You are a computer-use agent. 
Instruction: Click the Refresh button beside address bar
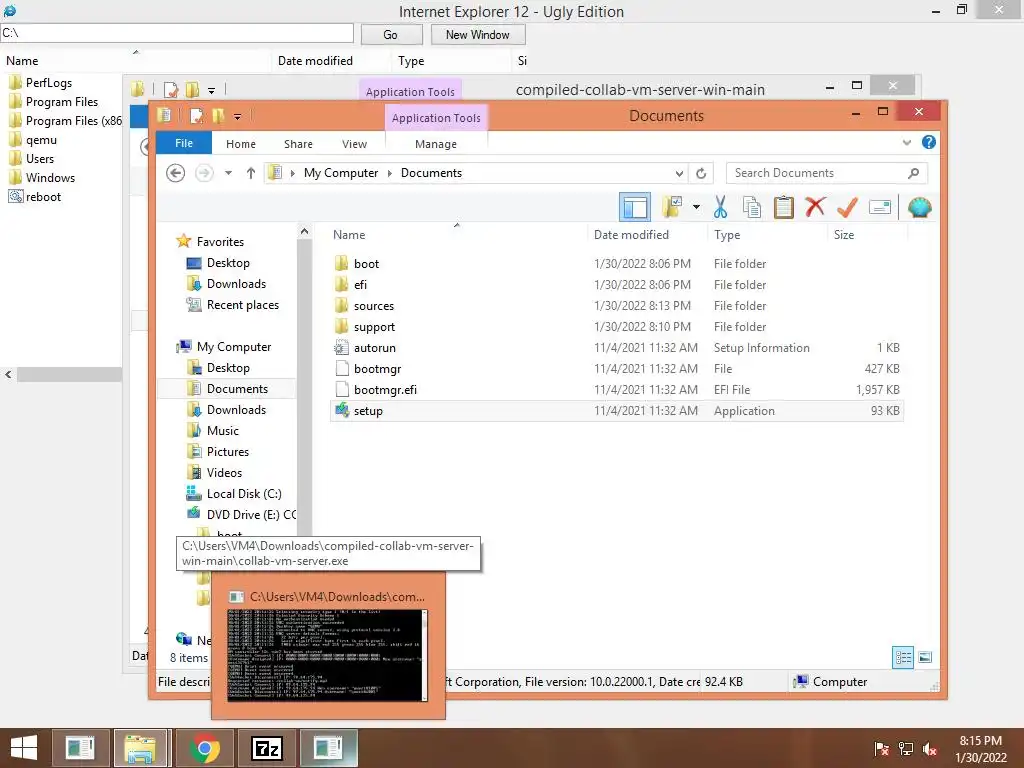(701, 173)
